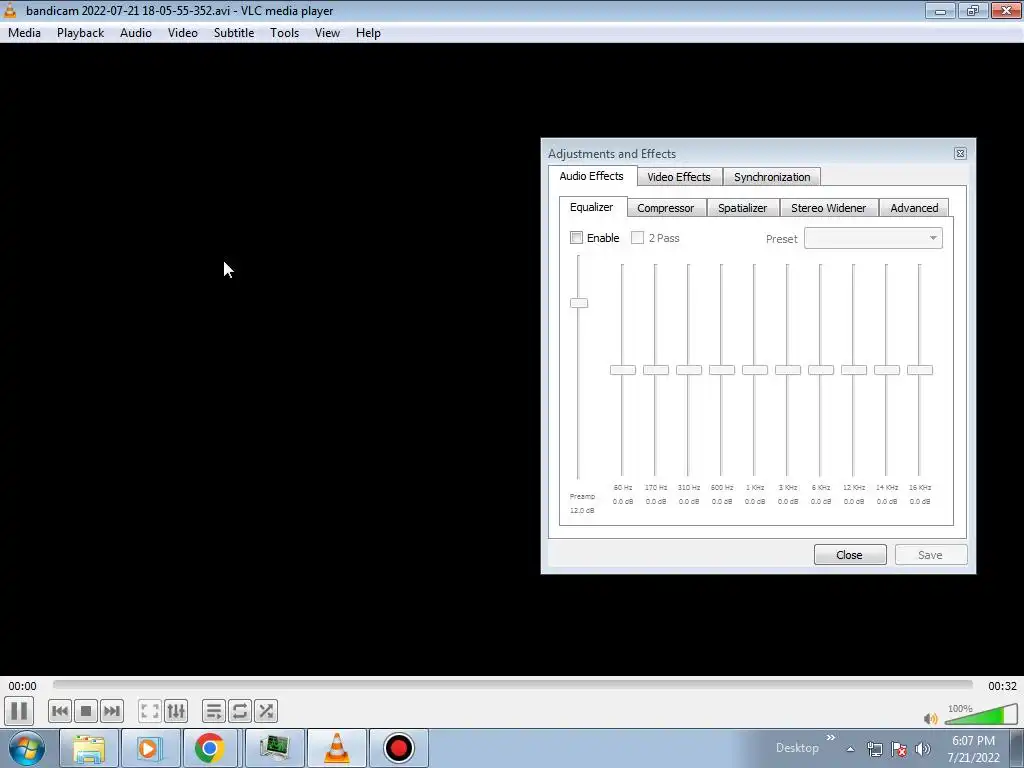Select the Stereo Widener sub-tab
Image resolution: width=1024 pixels, height=768 pixels.
coord(828,208)
